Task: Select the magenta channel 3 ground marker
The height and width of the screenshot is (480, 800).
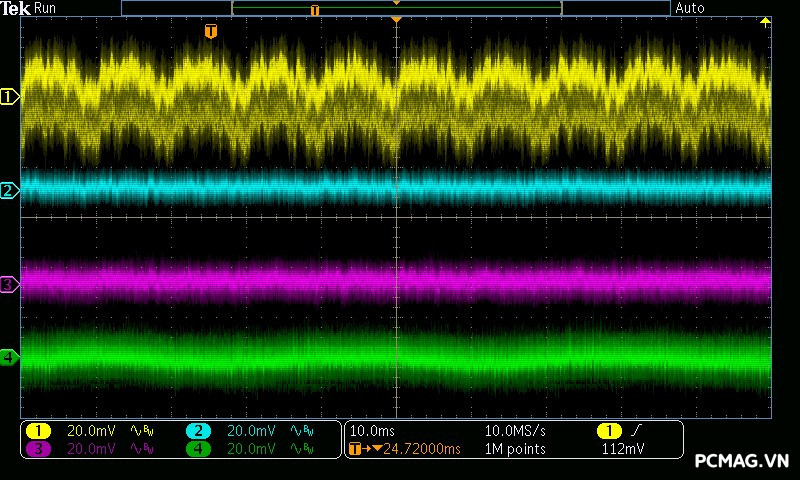Action: pos(9,285)
